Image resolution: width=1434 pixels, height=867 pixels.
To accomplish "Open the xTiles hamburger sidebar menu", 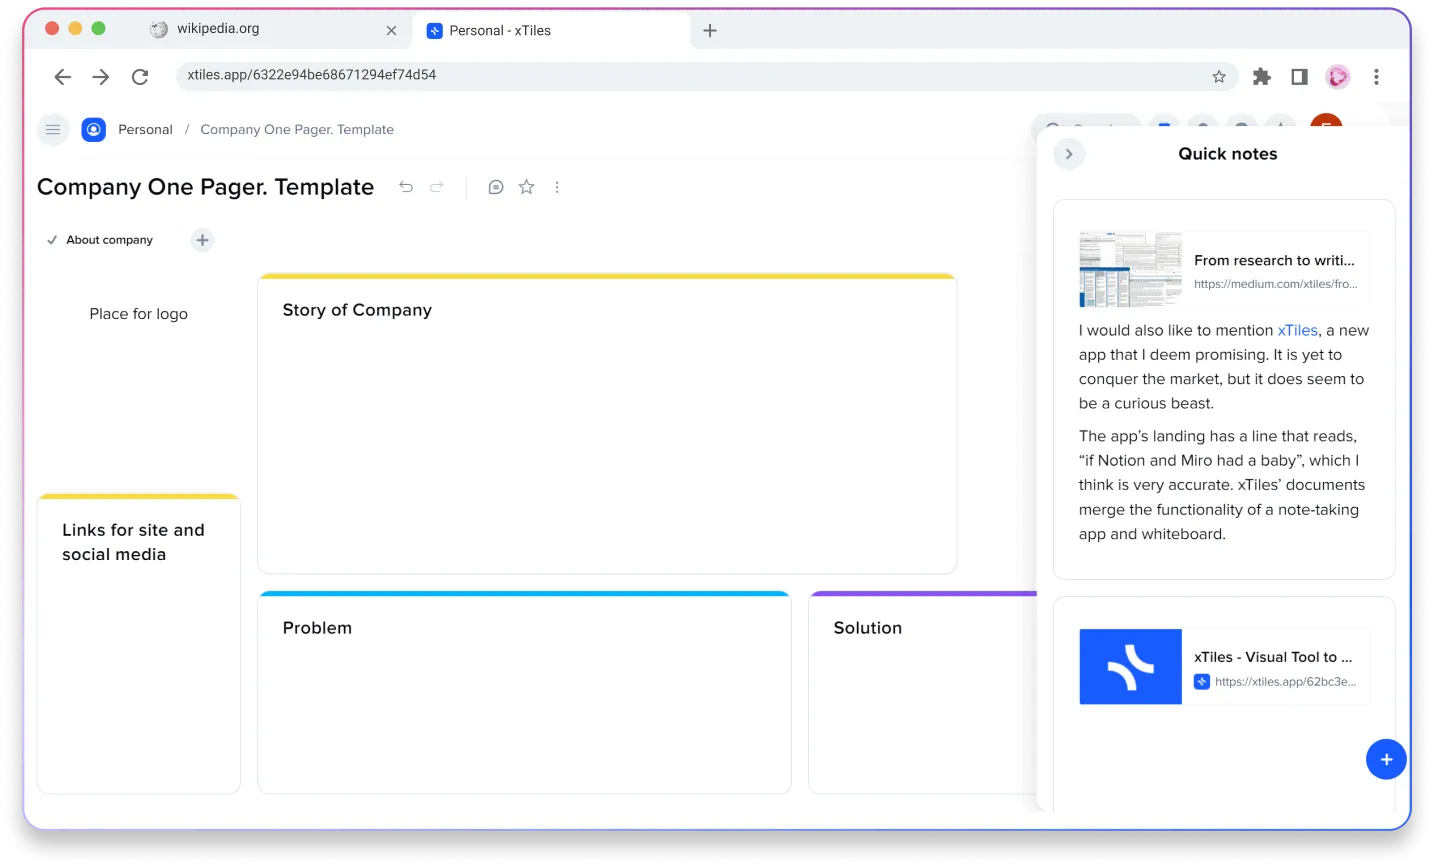I will (53, 130).
